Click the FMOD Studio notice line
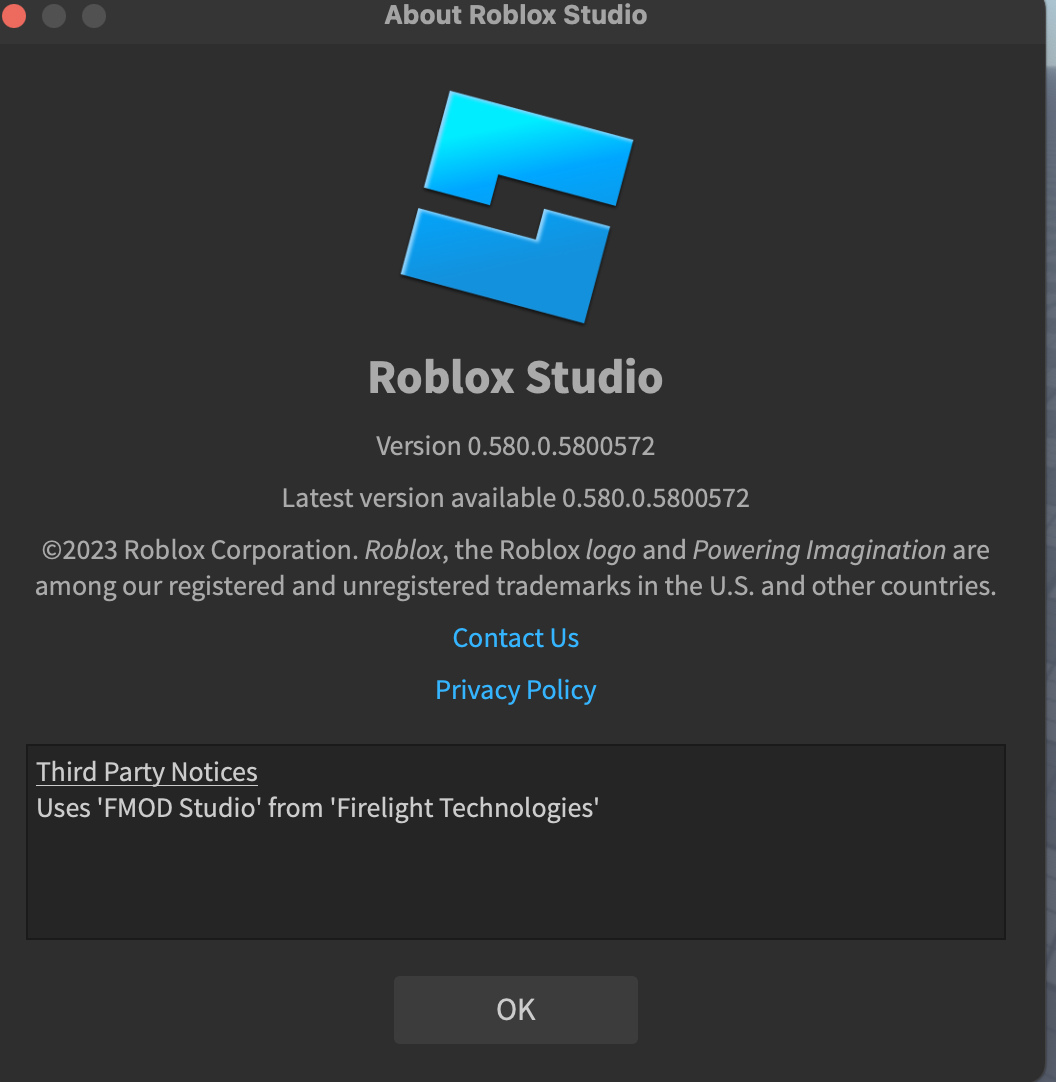 [317, 807]
